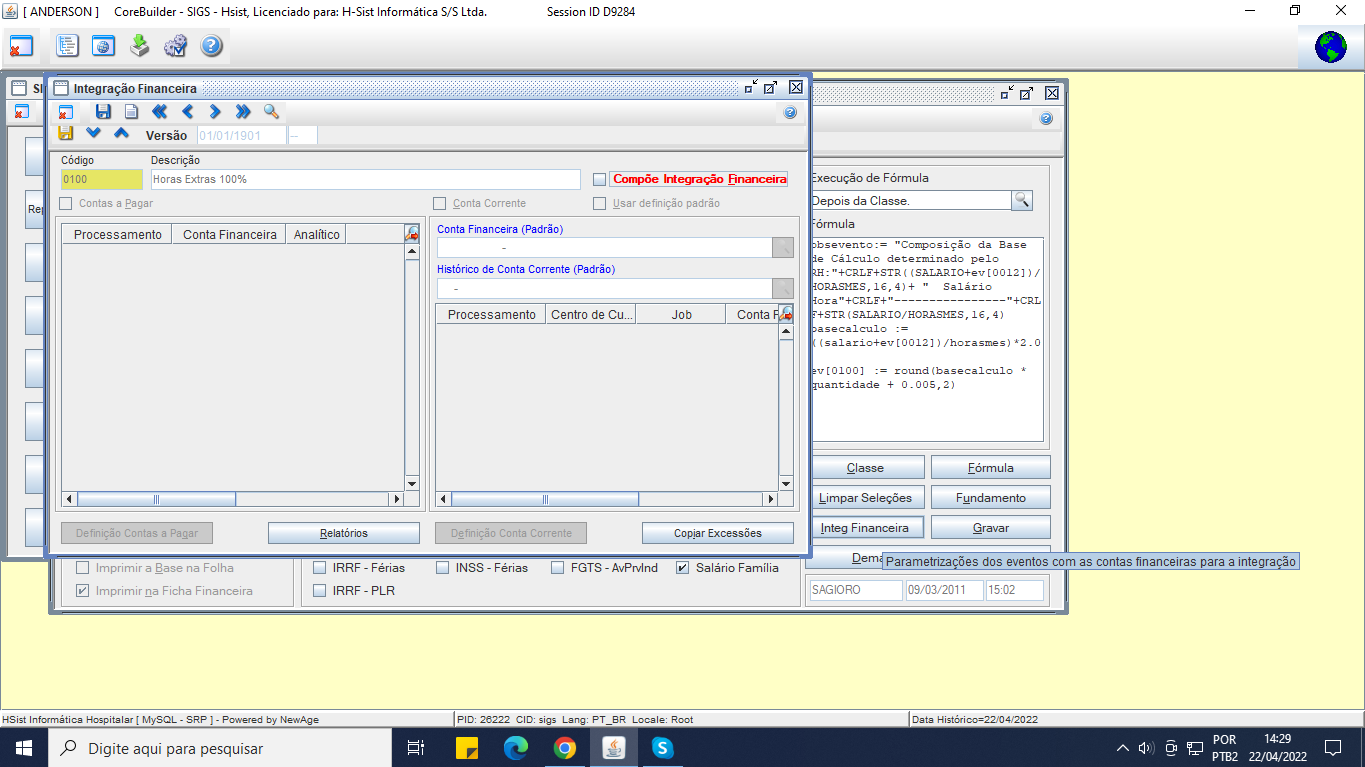Toggle the Contas a Pagar checkbox

pos(66,203)
